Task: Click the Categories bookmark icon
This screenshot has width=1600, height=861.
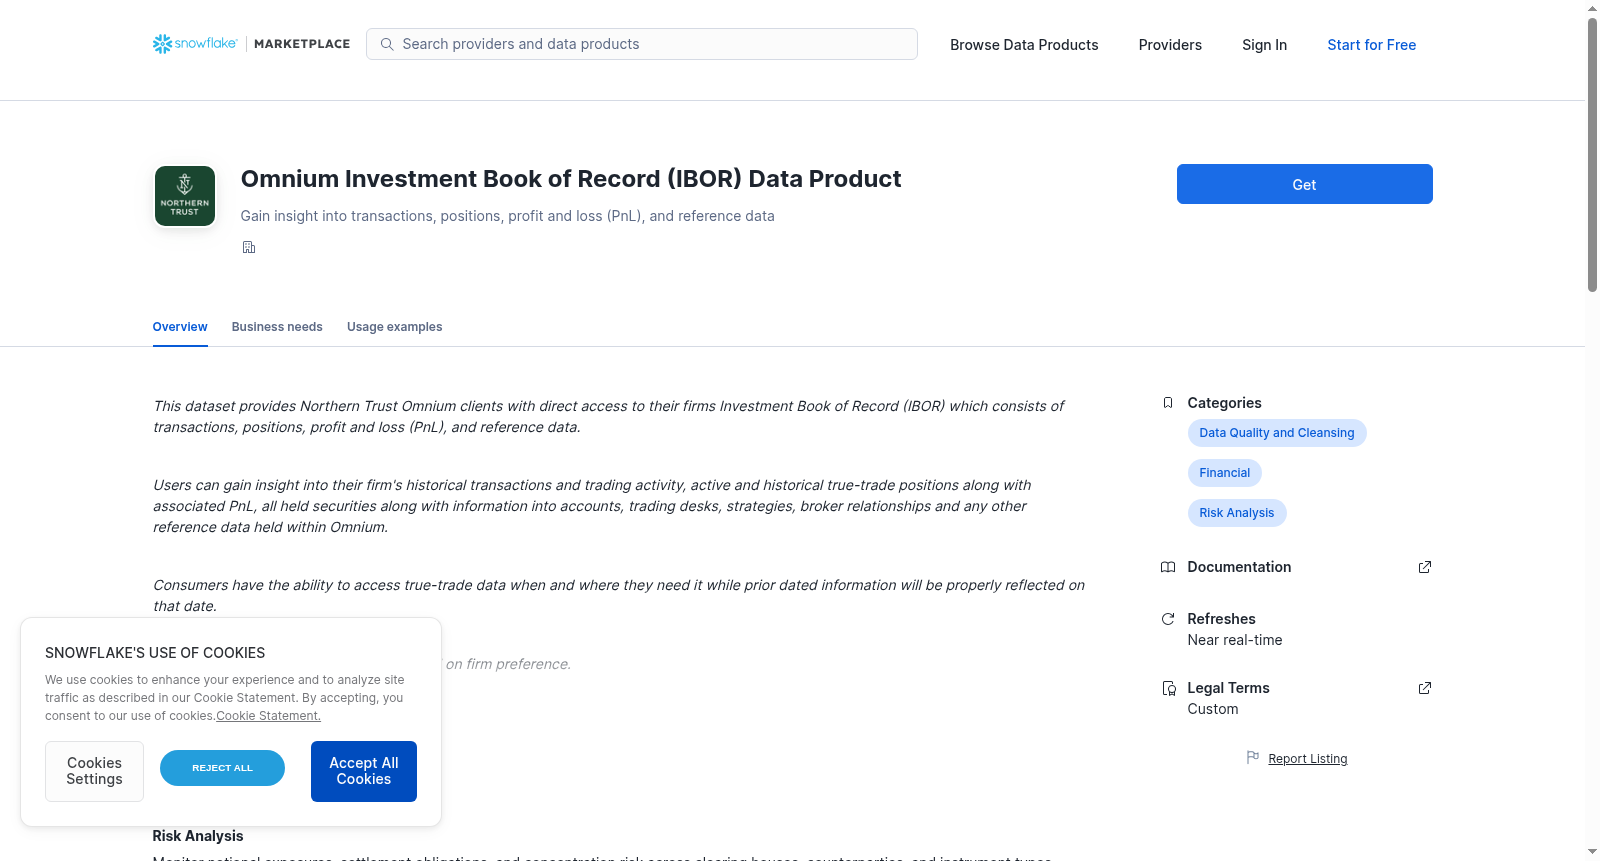Action: pyautogui.click(x=1168, y=403)
